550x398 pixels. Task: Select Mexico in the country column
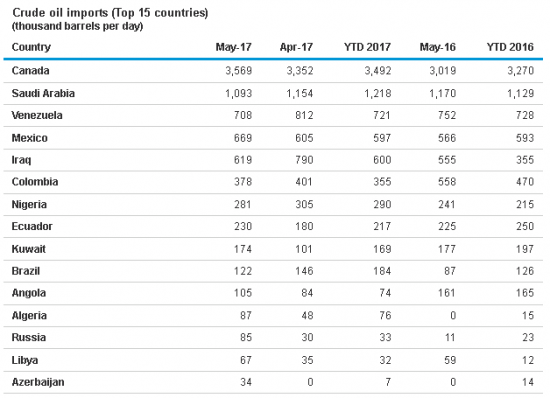(x=29, y=138)
